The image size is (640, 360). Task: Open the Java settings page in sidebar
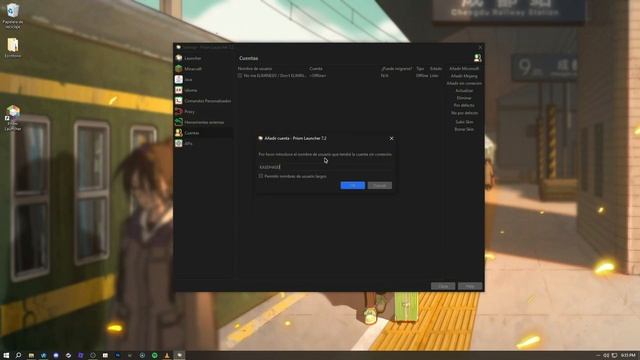tap(204, 80)
